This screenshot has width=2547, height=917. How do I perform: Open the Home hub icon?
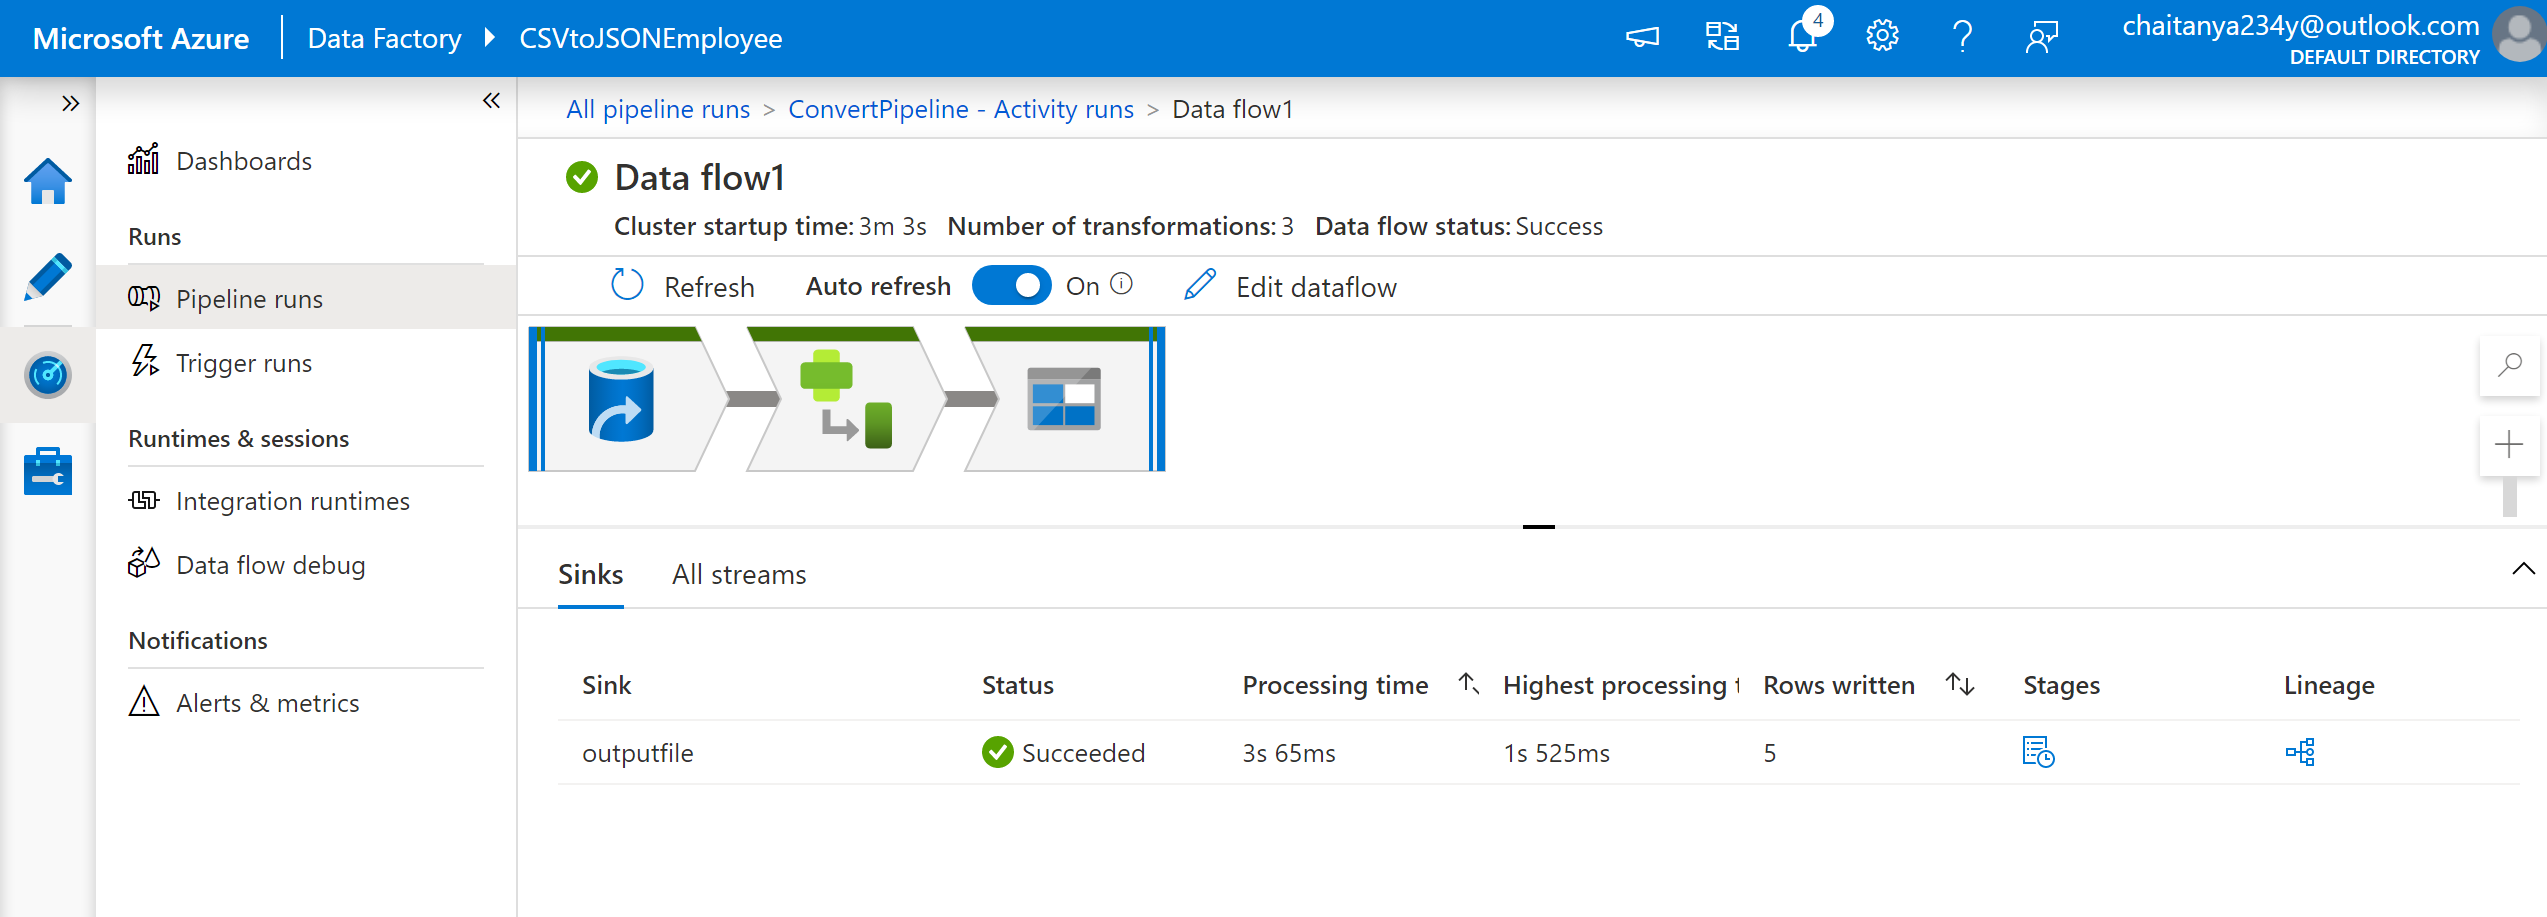pyautogui.click(x=47, y=181)
